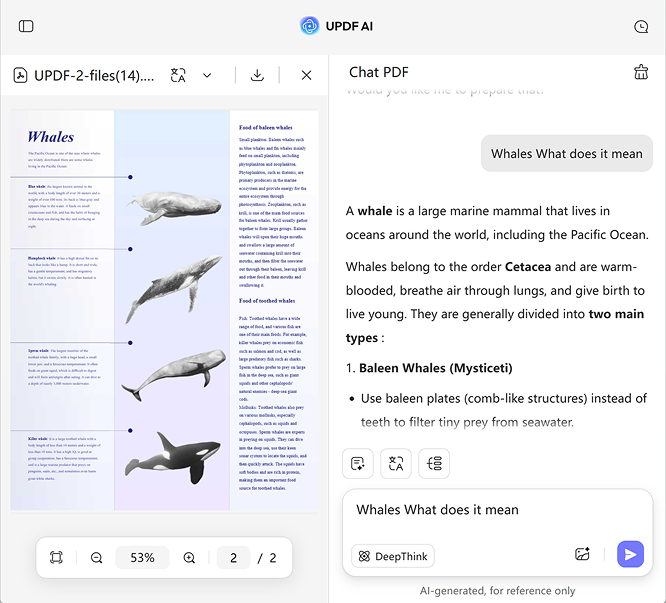Zoom in on the PDF

click(189, 558)
